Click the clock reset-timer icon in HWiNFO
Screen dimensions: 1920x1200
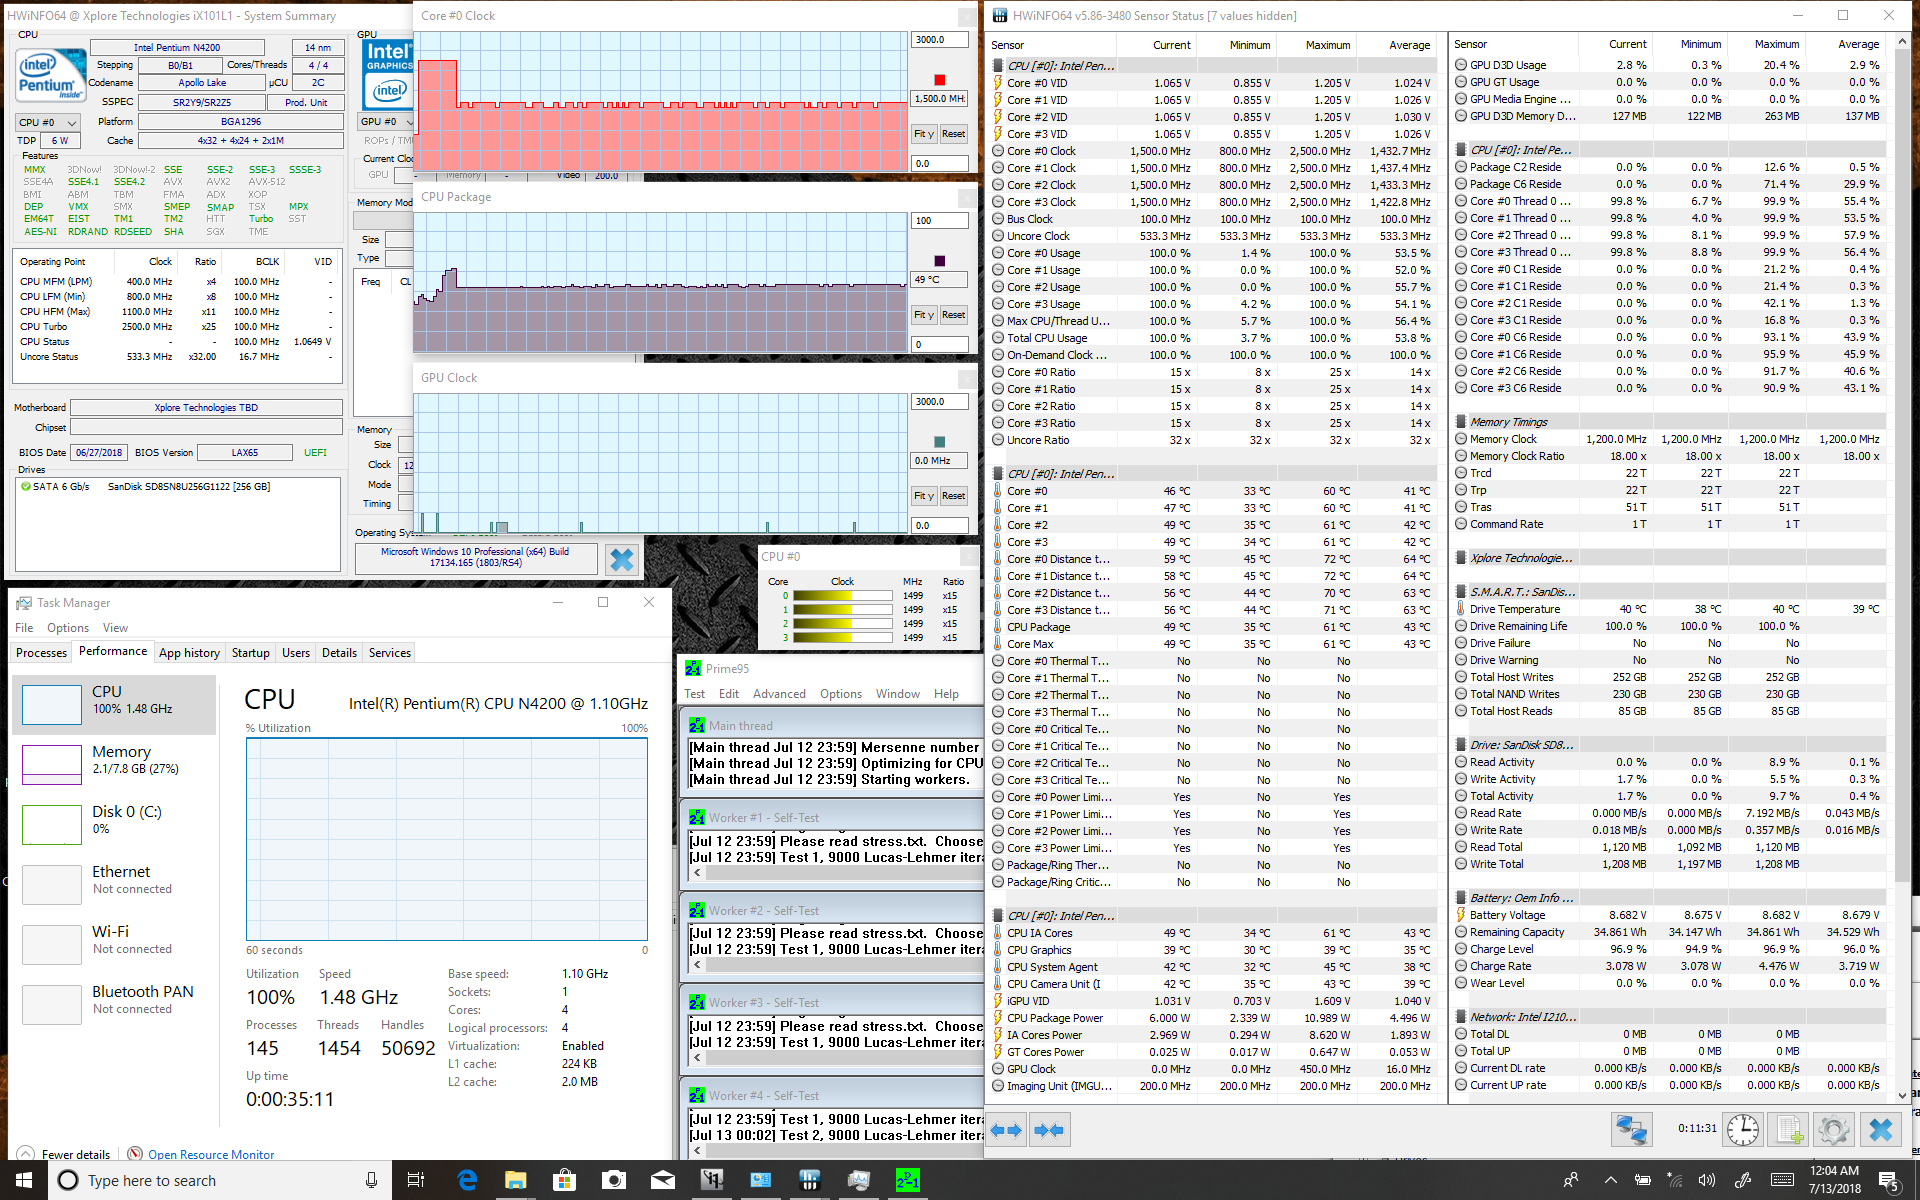point(1743,1130)
